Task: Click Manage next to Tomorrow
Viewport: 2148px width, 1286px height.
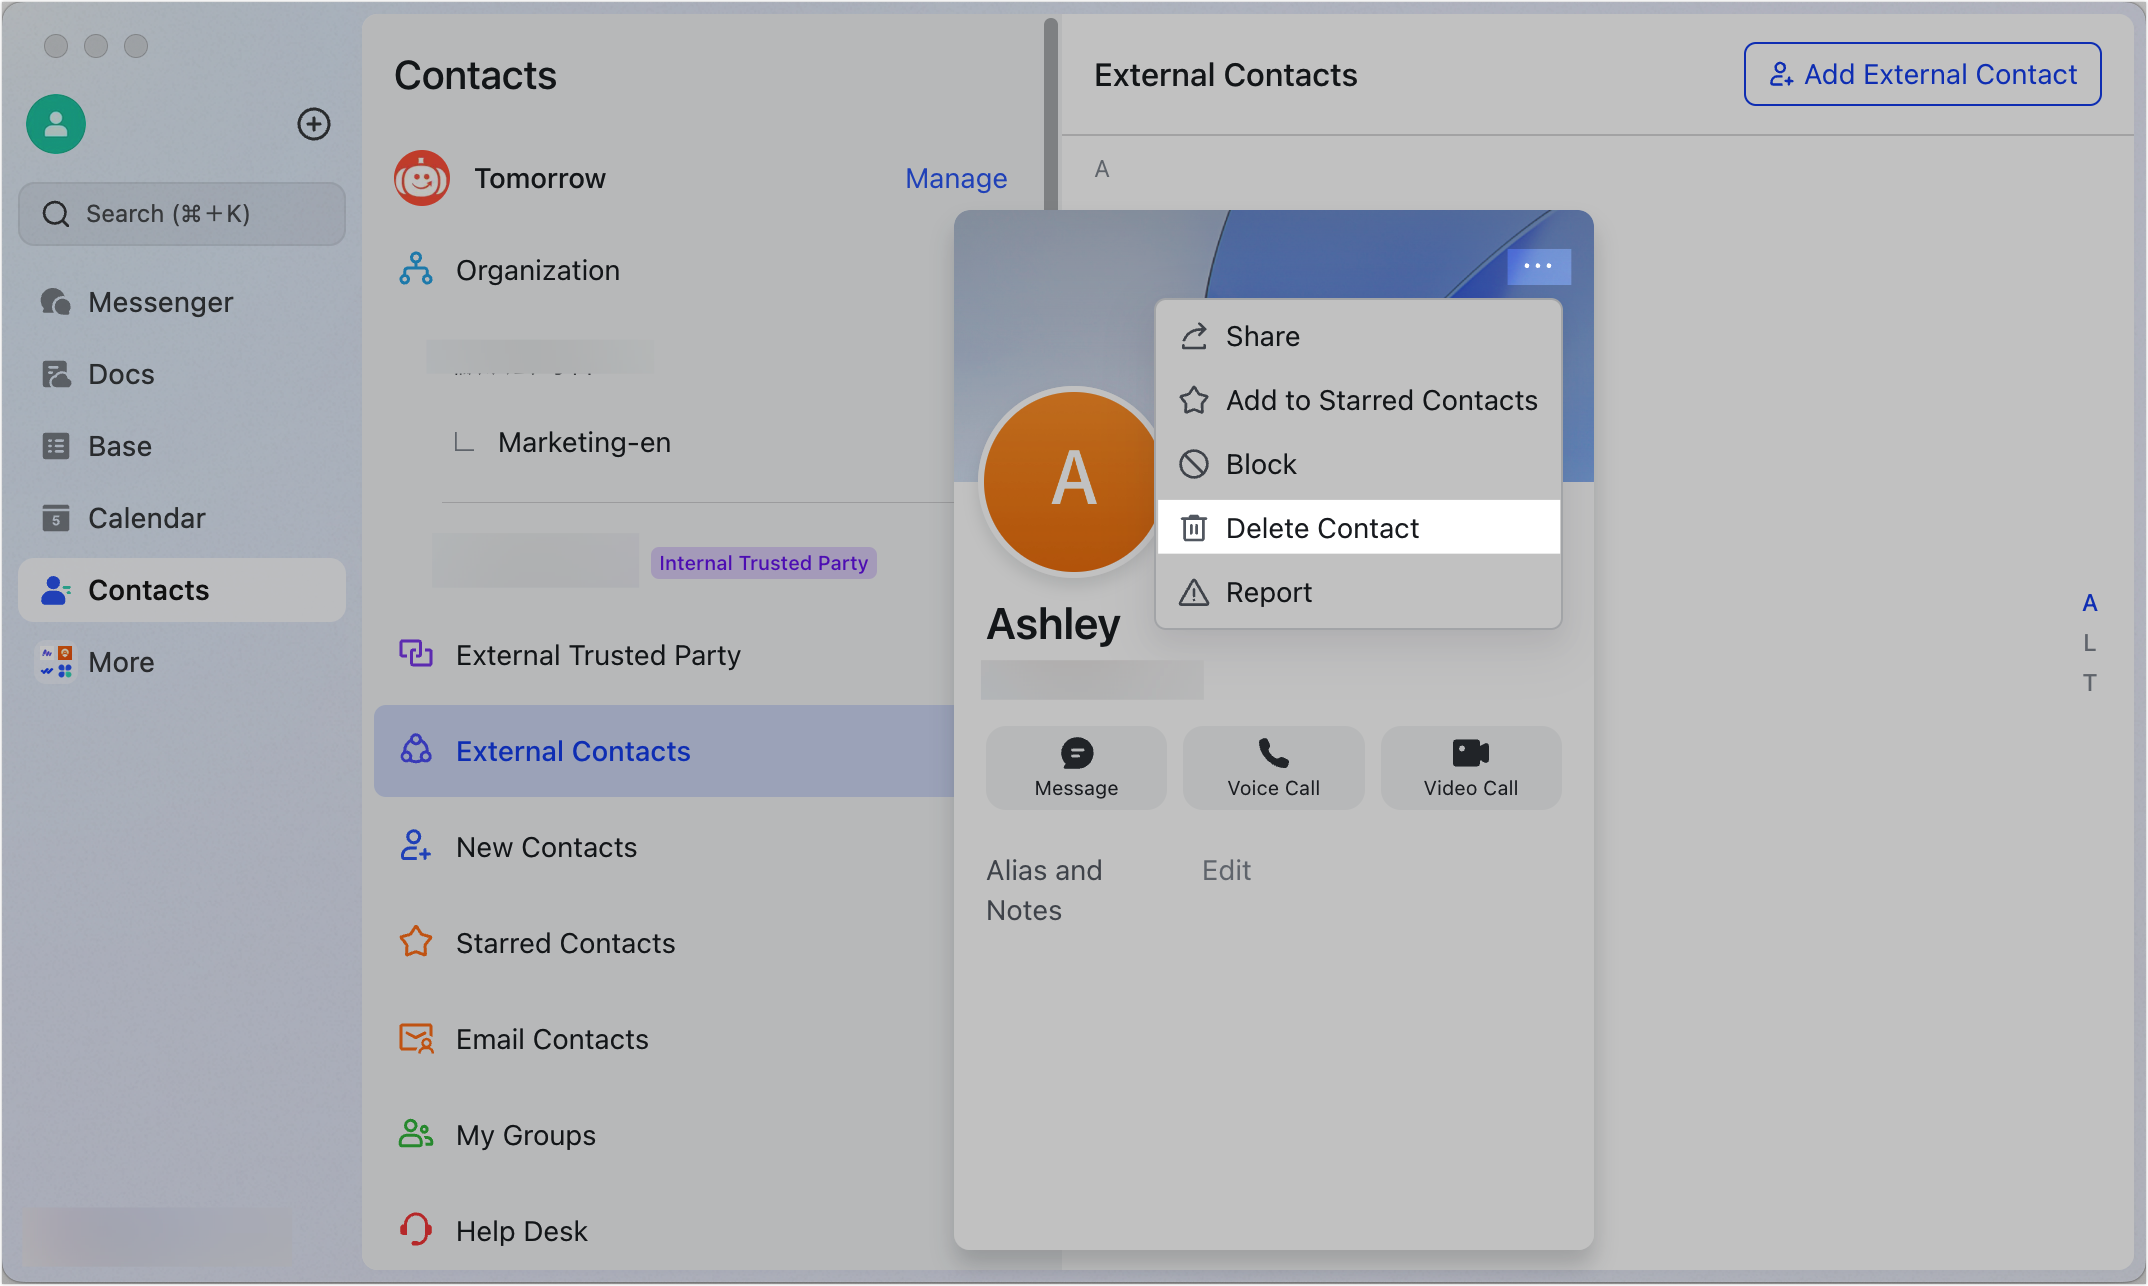Action: coord(956,178)
